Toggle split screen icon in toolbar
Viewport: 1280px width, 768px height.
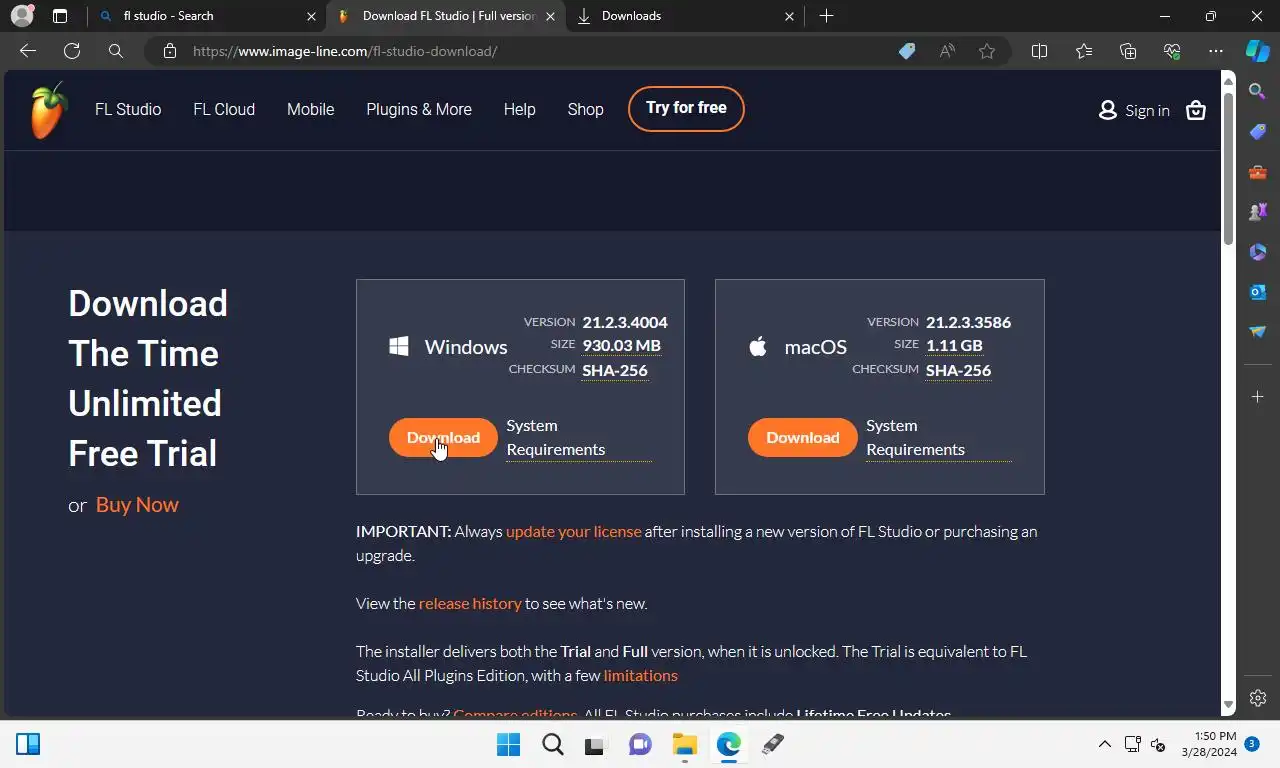point(1039,51)
